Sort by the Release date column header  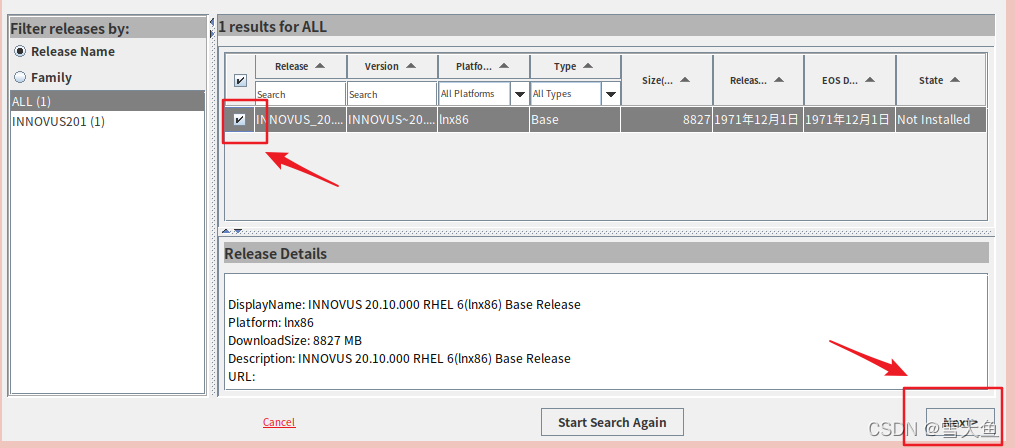pyautogui.click(x=758, y=80)
